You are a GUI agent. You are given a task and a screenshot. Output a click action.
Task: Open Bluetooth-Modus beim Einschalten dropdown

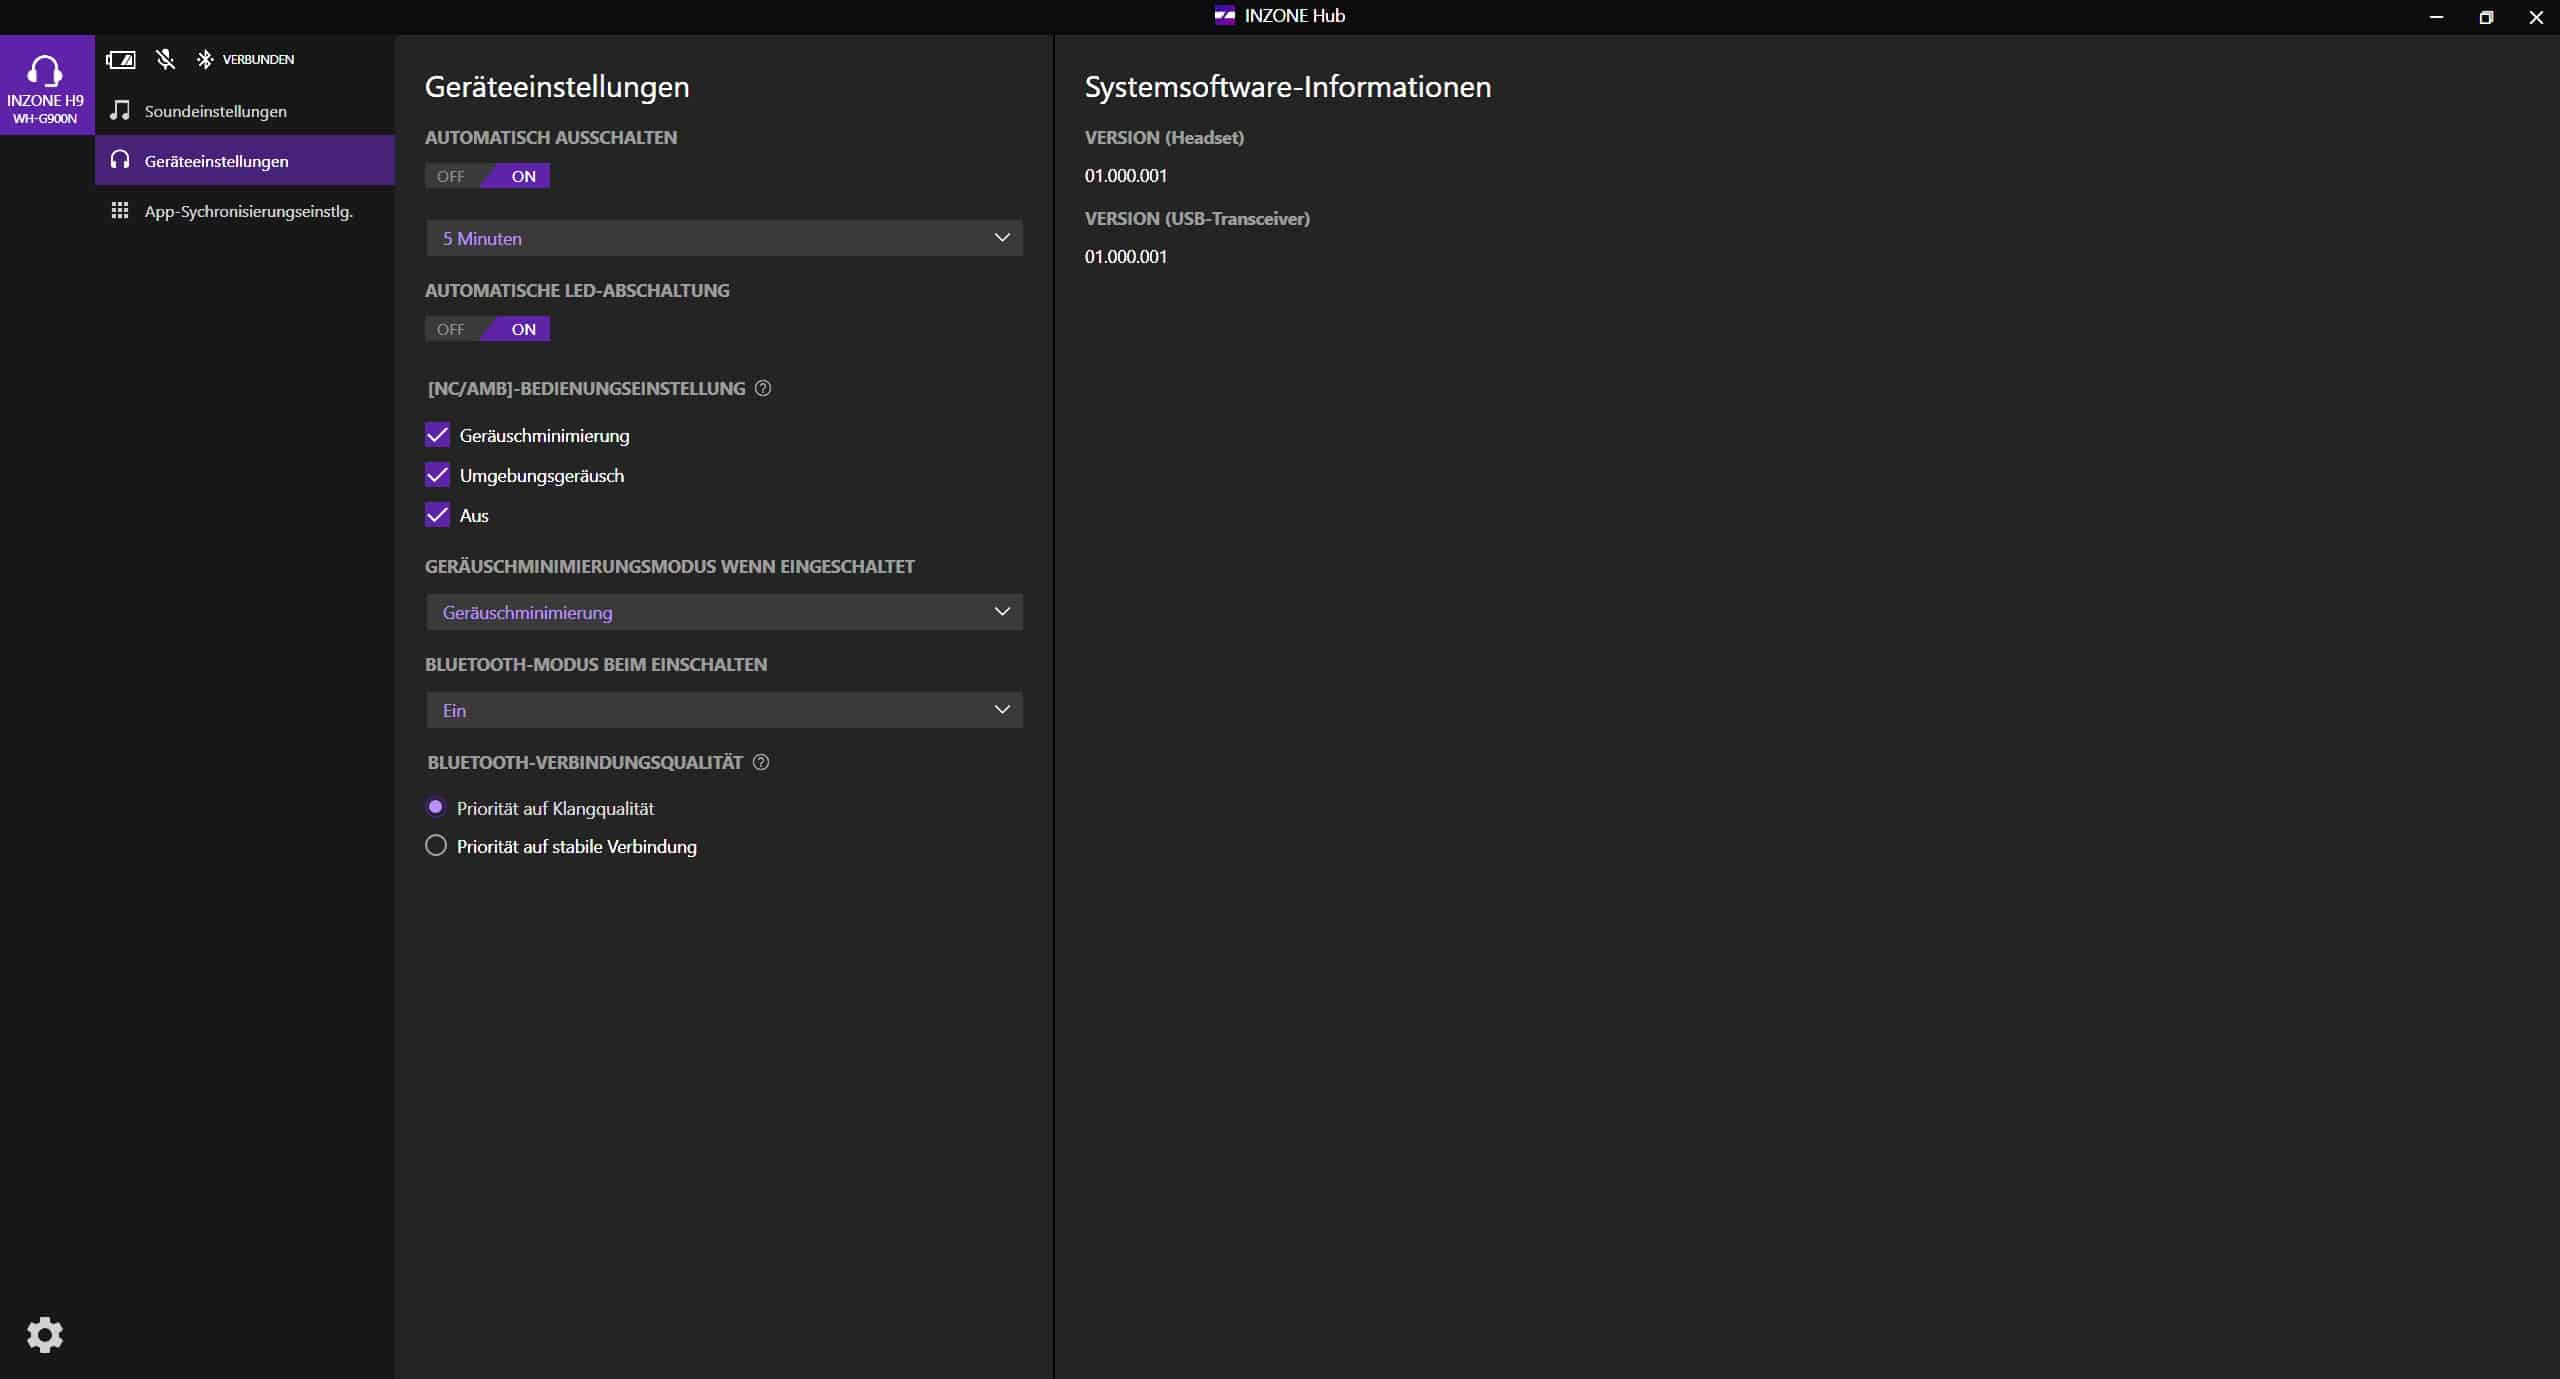724,710
